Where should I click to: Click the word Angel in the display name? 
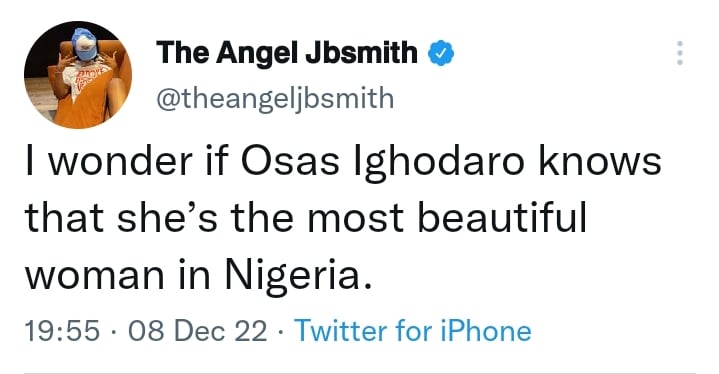(x=257, y=54)
